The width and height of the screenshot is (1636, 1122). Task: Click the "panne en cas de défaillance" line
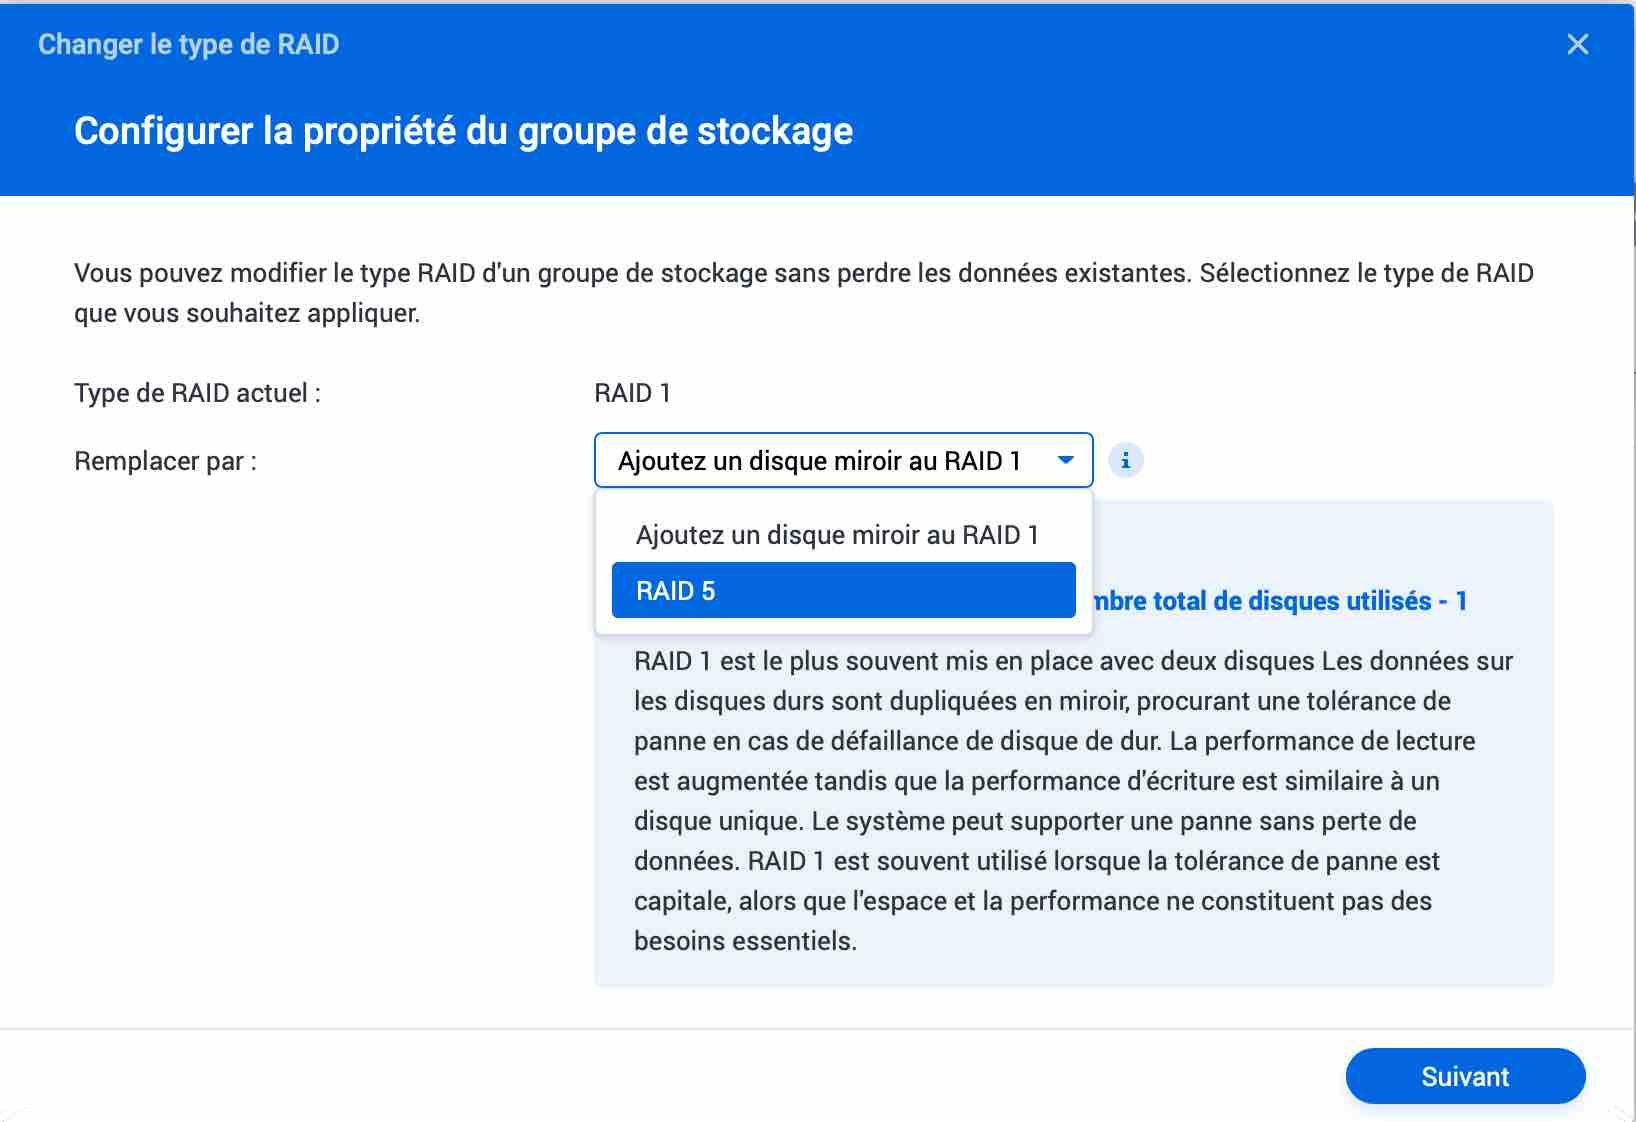click(1054, 741)
